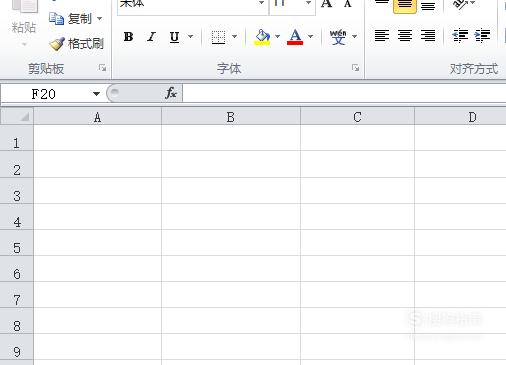506x365 pixels.
Task: Select row 3 header
Action: [17, 191]
